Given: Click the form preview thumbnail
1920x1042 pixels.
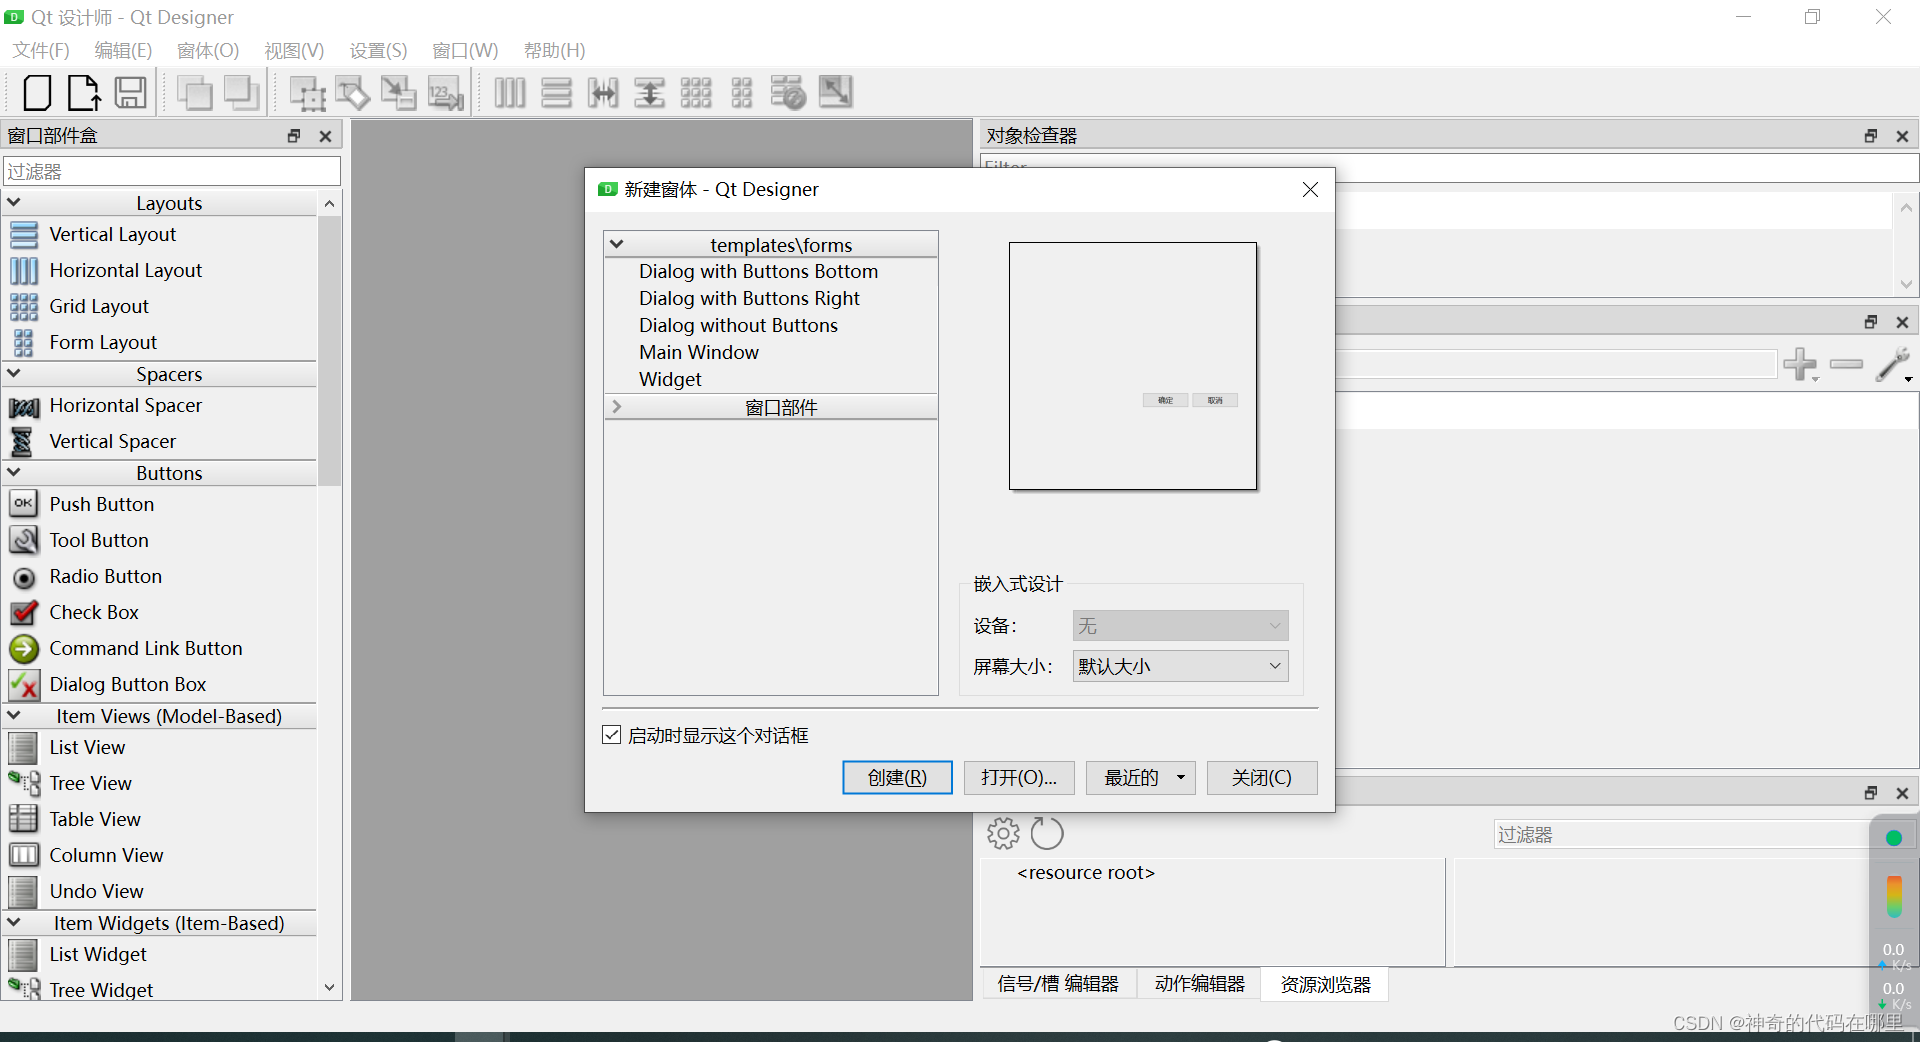Looking at the screenshot, I should pyautogui.click(x=1133, y=366).
